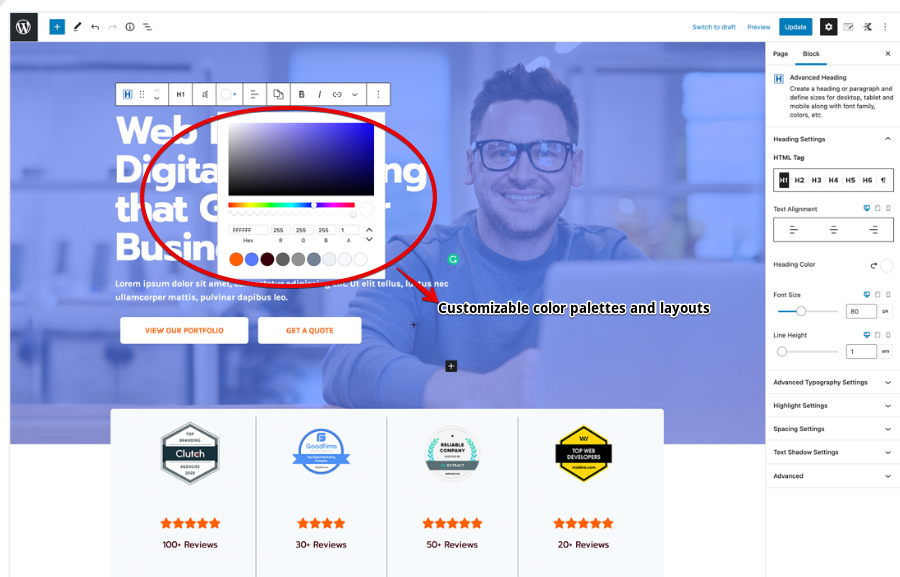
Task: Undo the last change
Action: point(95,27)
